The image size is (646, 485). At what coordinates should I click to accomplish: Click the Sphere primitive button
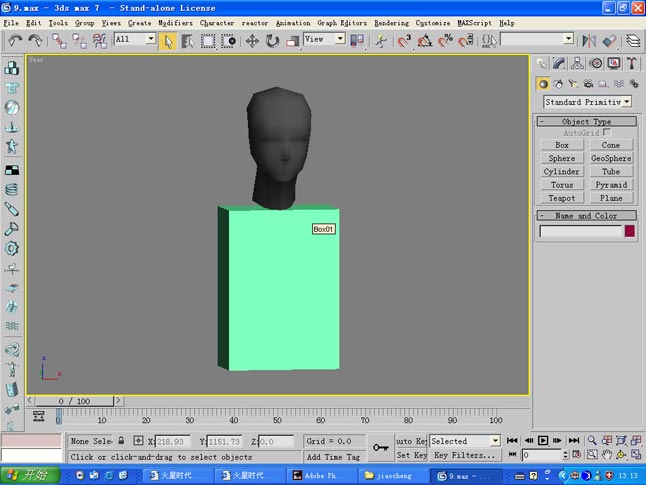[562, 158]
